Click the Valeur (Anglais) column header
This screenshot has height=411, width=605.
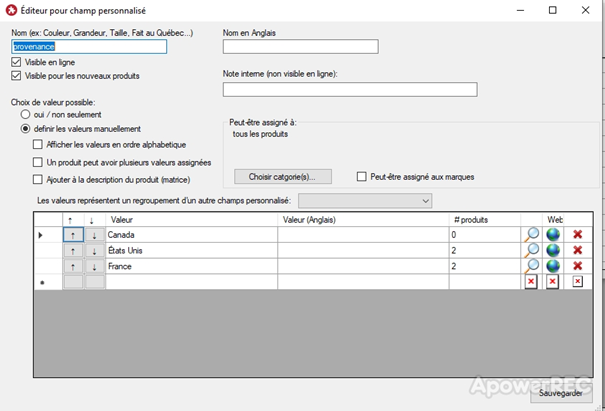click(363, 220)
